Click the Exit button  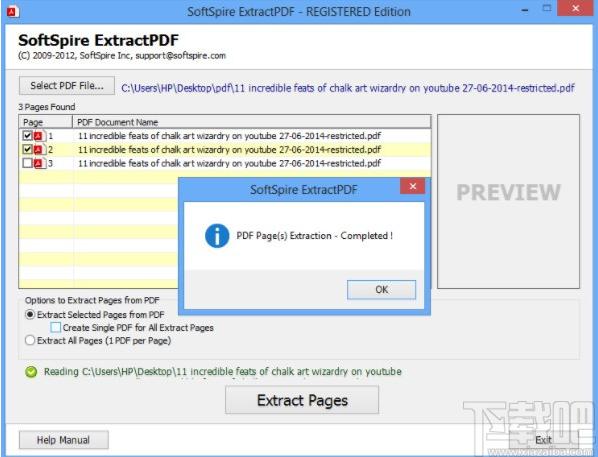[x=543, y=440]
